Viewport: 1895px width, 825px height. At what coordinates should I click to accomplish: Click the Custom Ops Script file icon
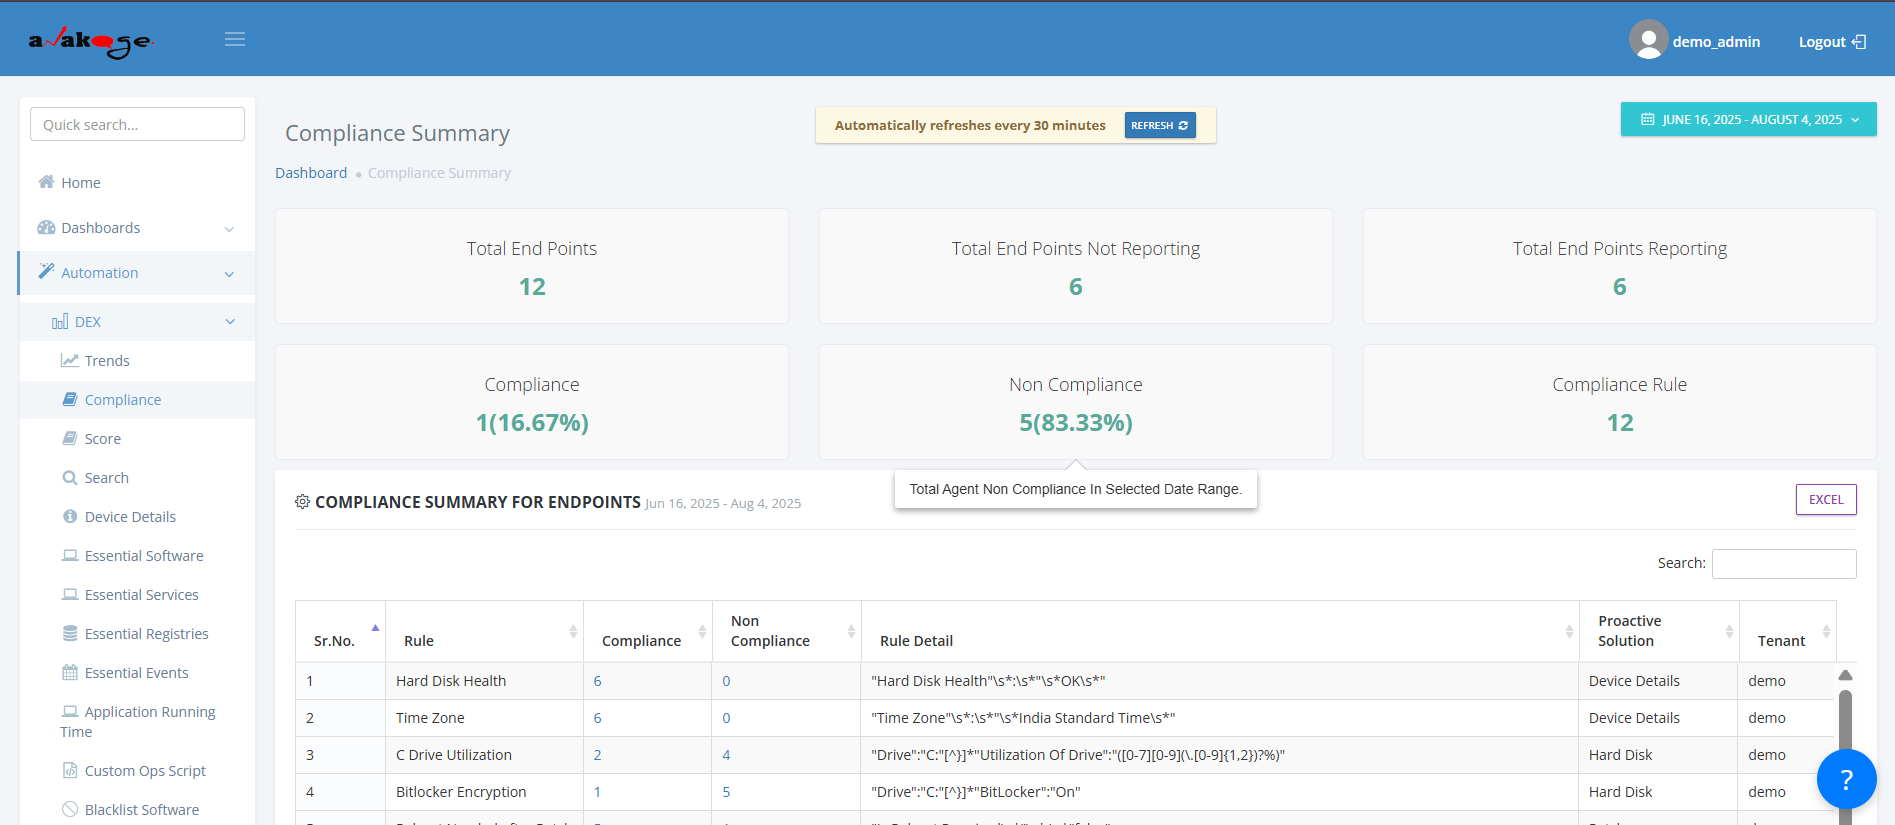[70, 770]
